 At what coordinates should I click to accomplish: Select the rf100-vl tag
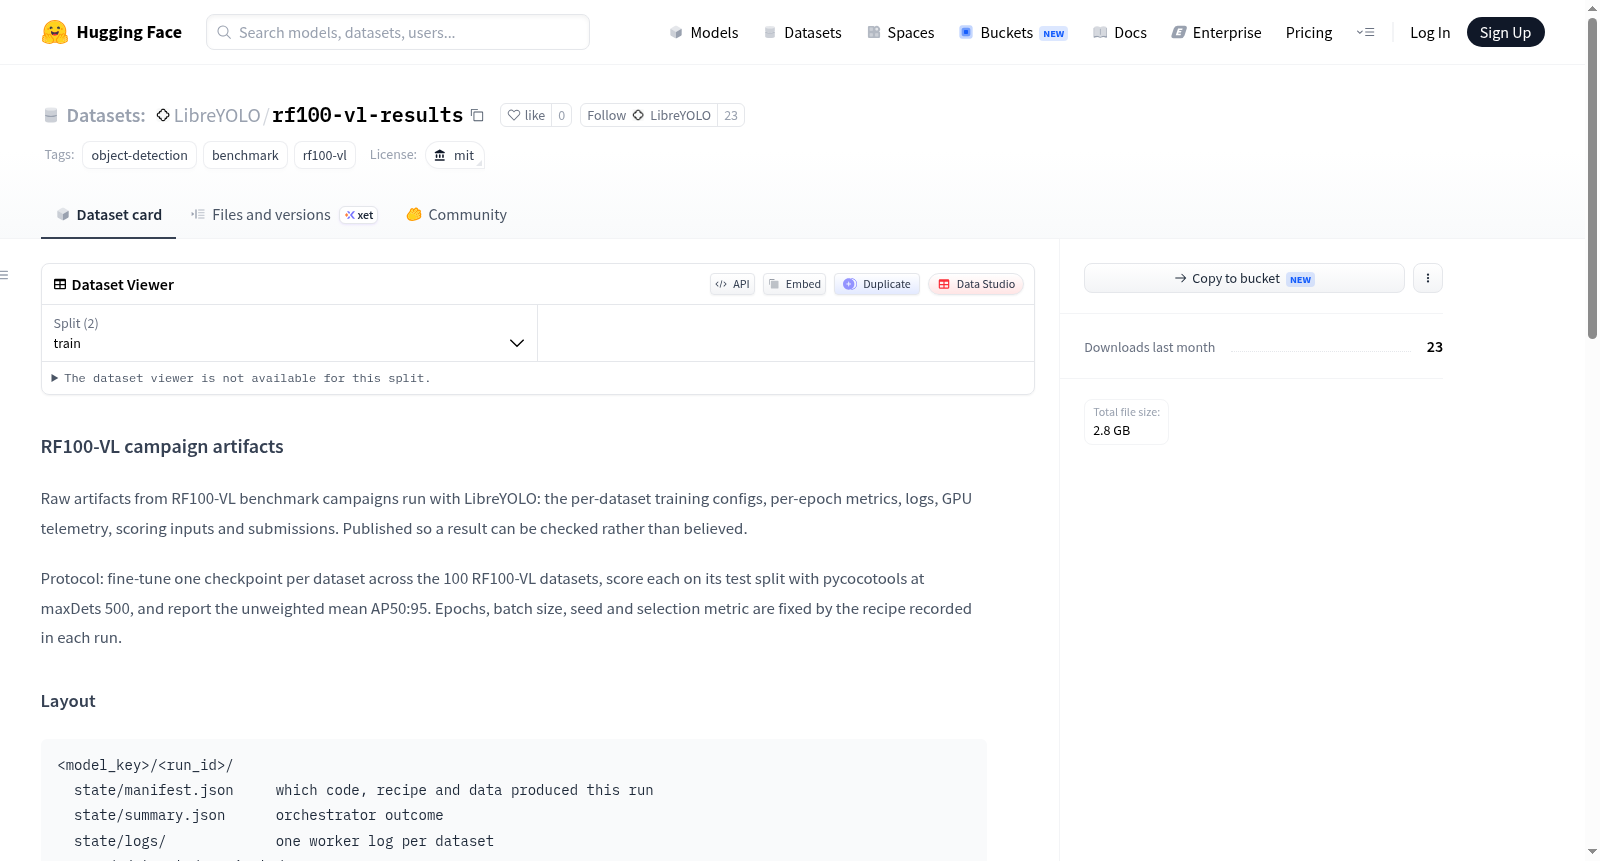point(325,155)
